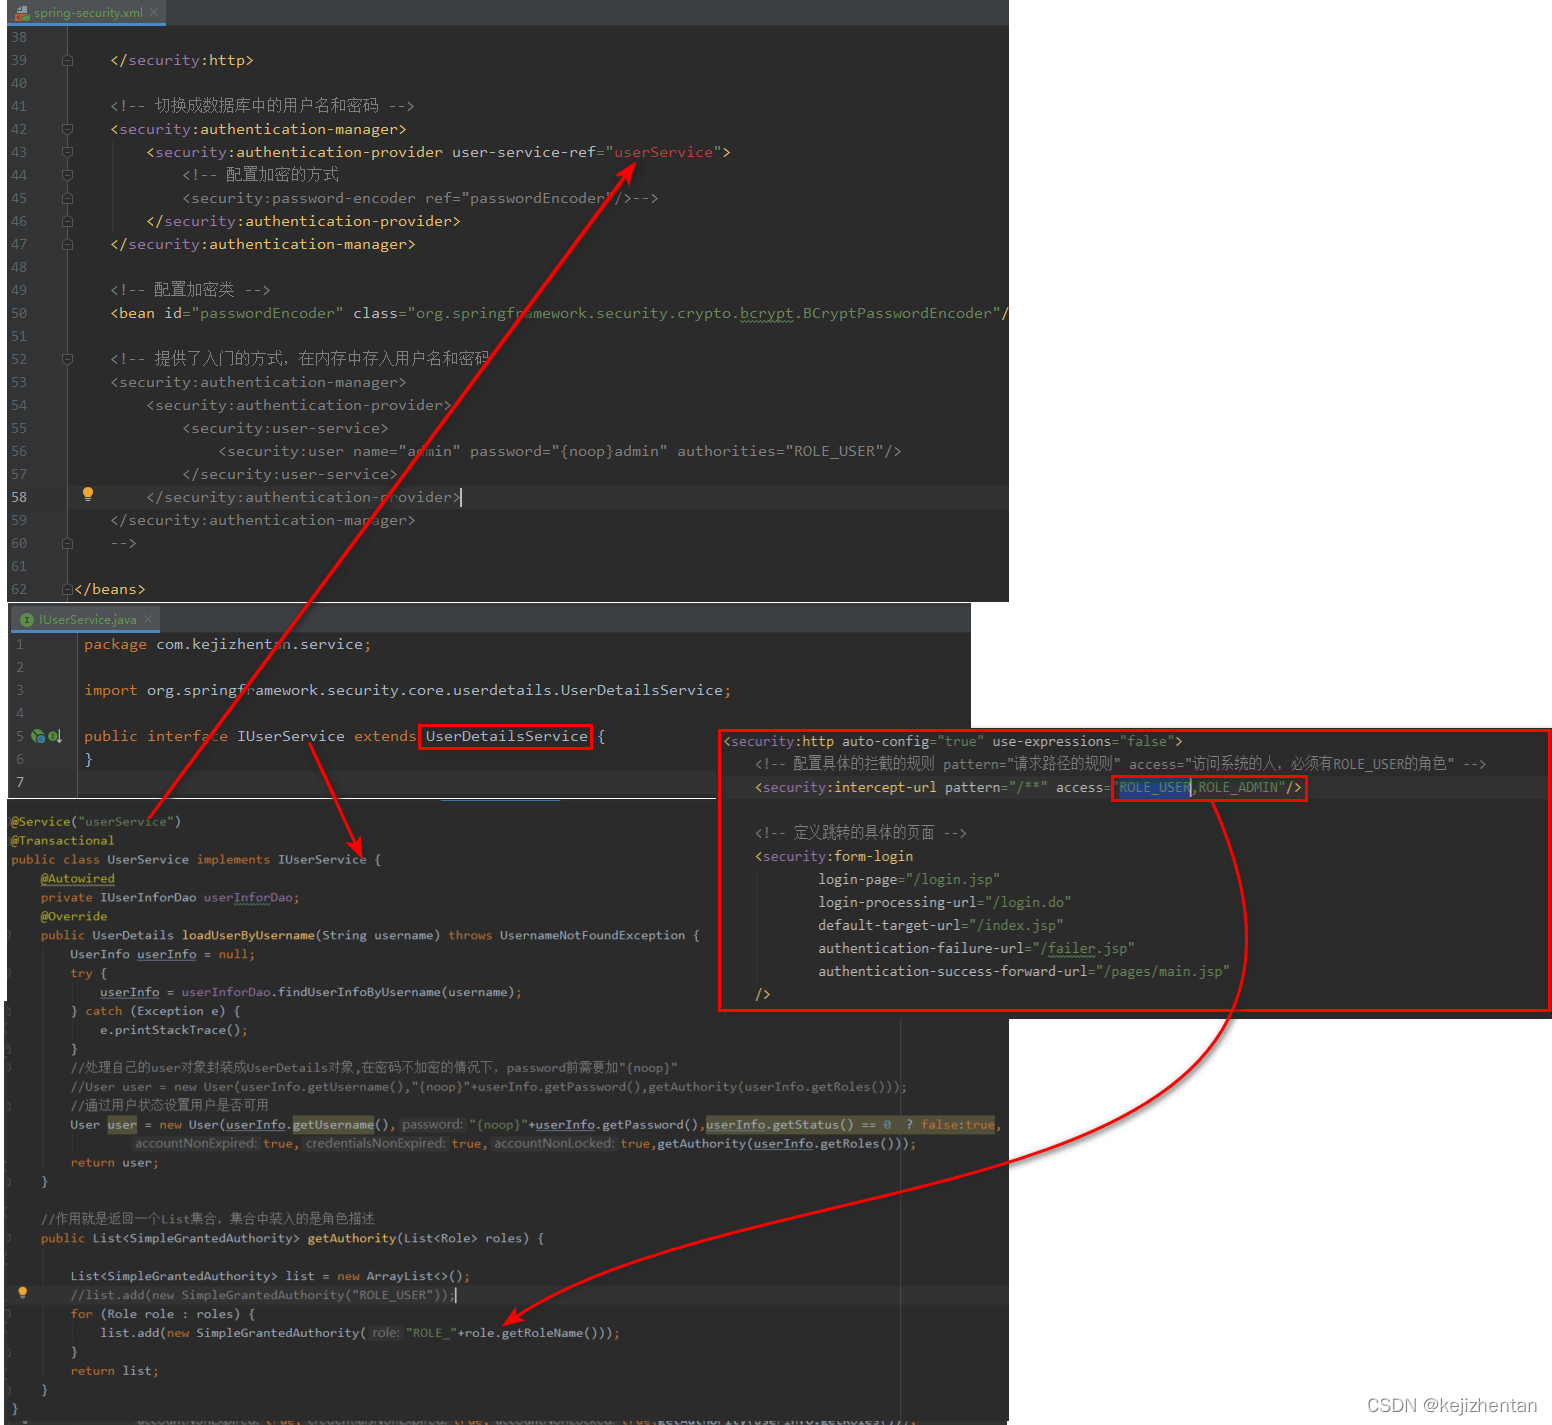This screenshot has height=1425, width=1552.
Task: Click the closing </beans> tag
Action: coord(110,589)
